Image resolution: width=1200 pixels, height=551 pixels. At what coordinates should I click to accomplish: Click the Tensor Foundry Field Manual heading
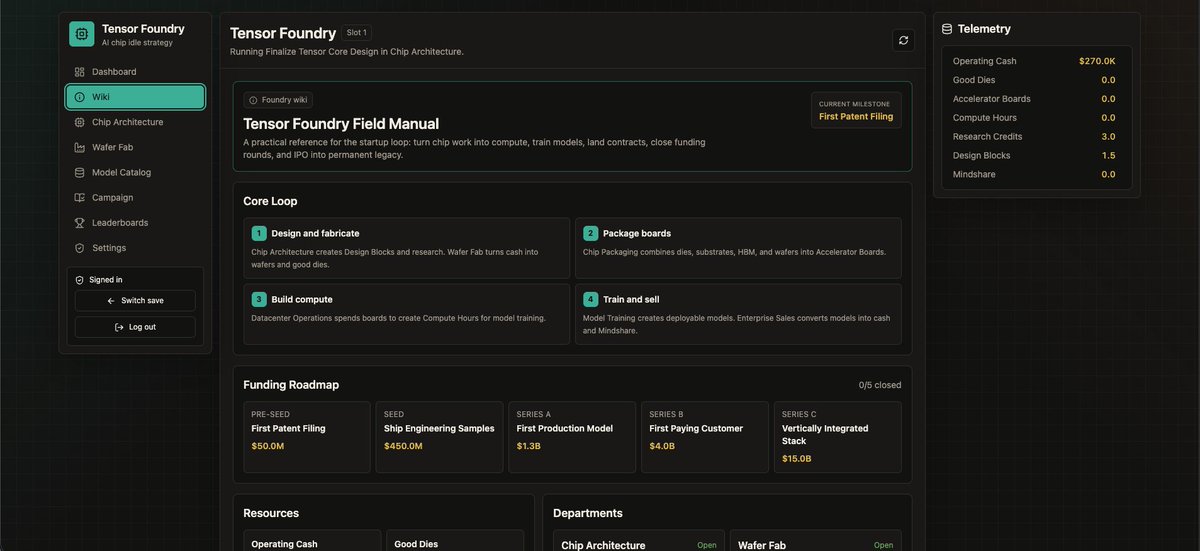click(x=341, y=124)
